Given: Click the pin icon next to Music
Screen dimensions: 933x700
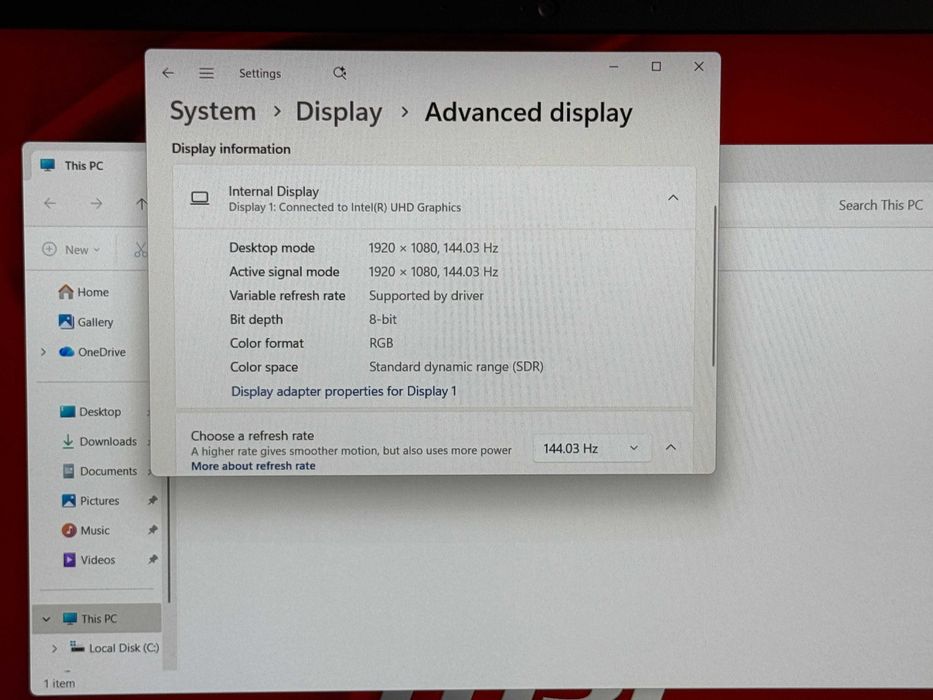Looking at the screenshot, I should click(x=153, y=529).
